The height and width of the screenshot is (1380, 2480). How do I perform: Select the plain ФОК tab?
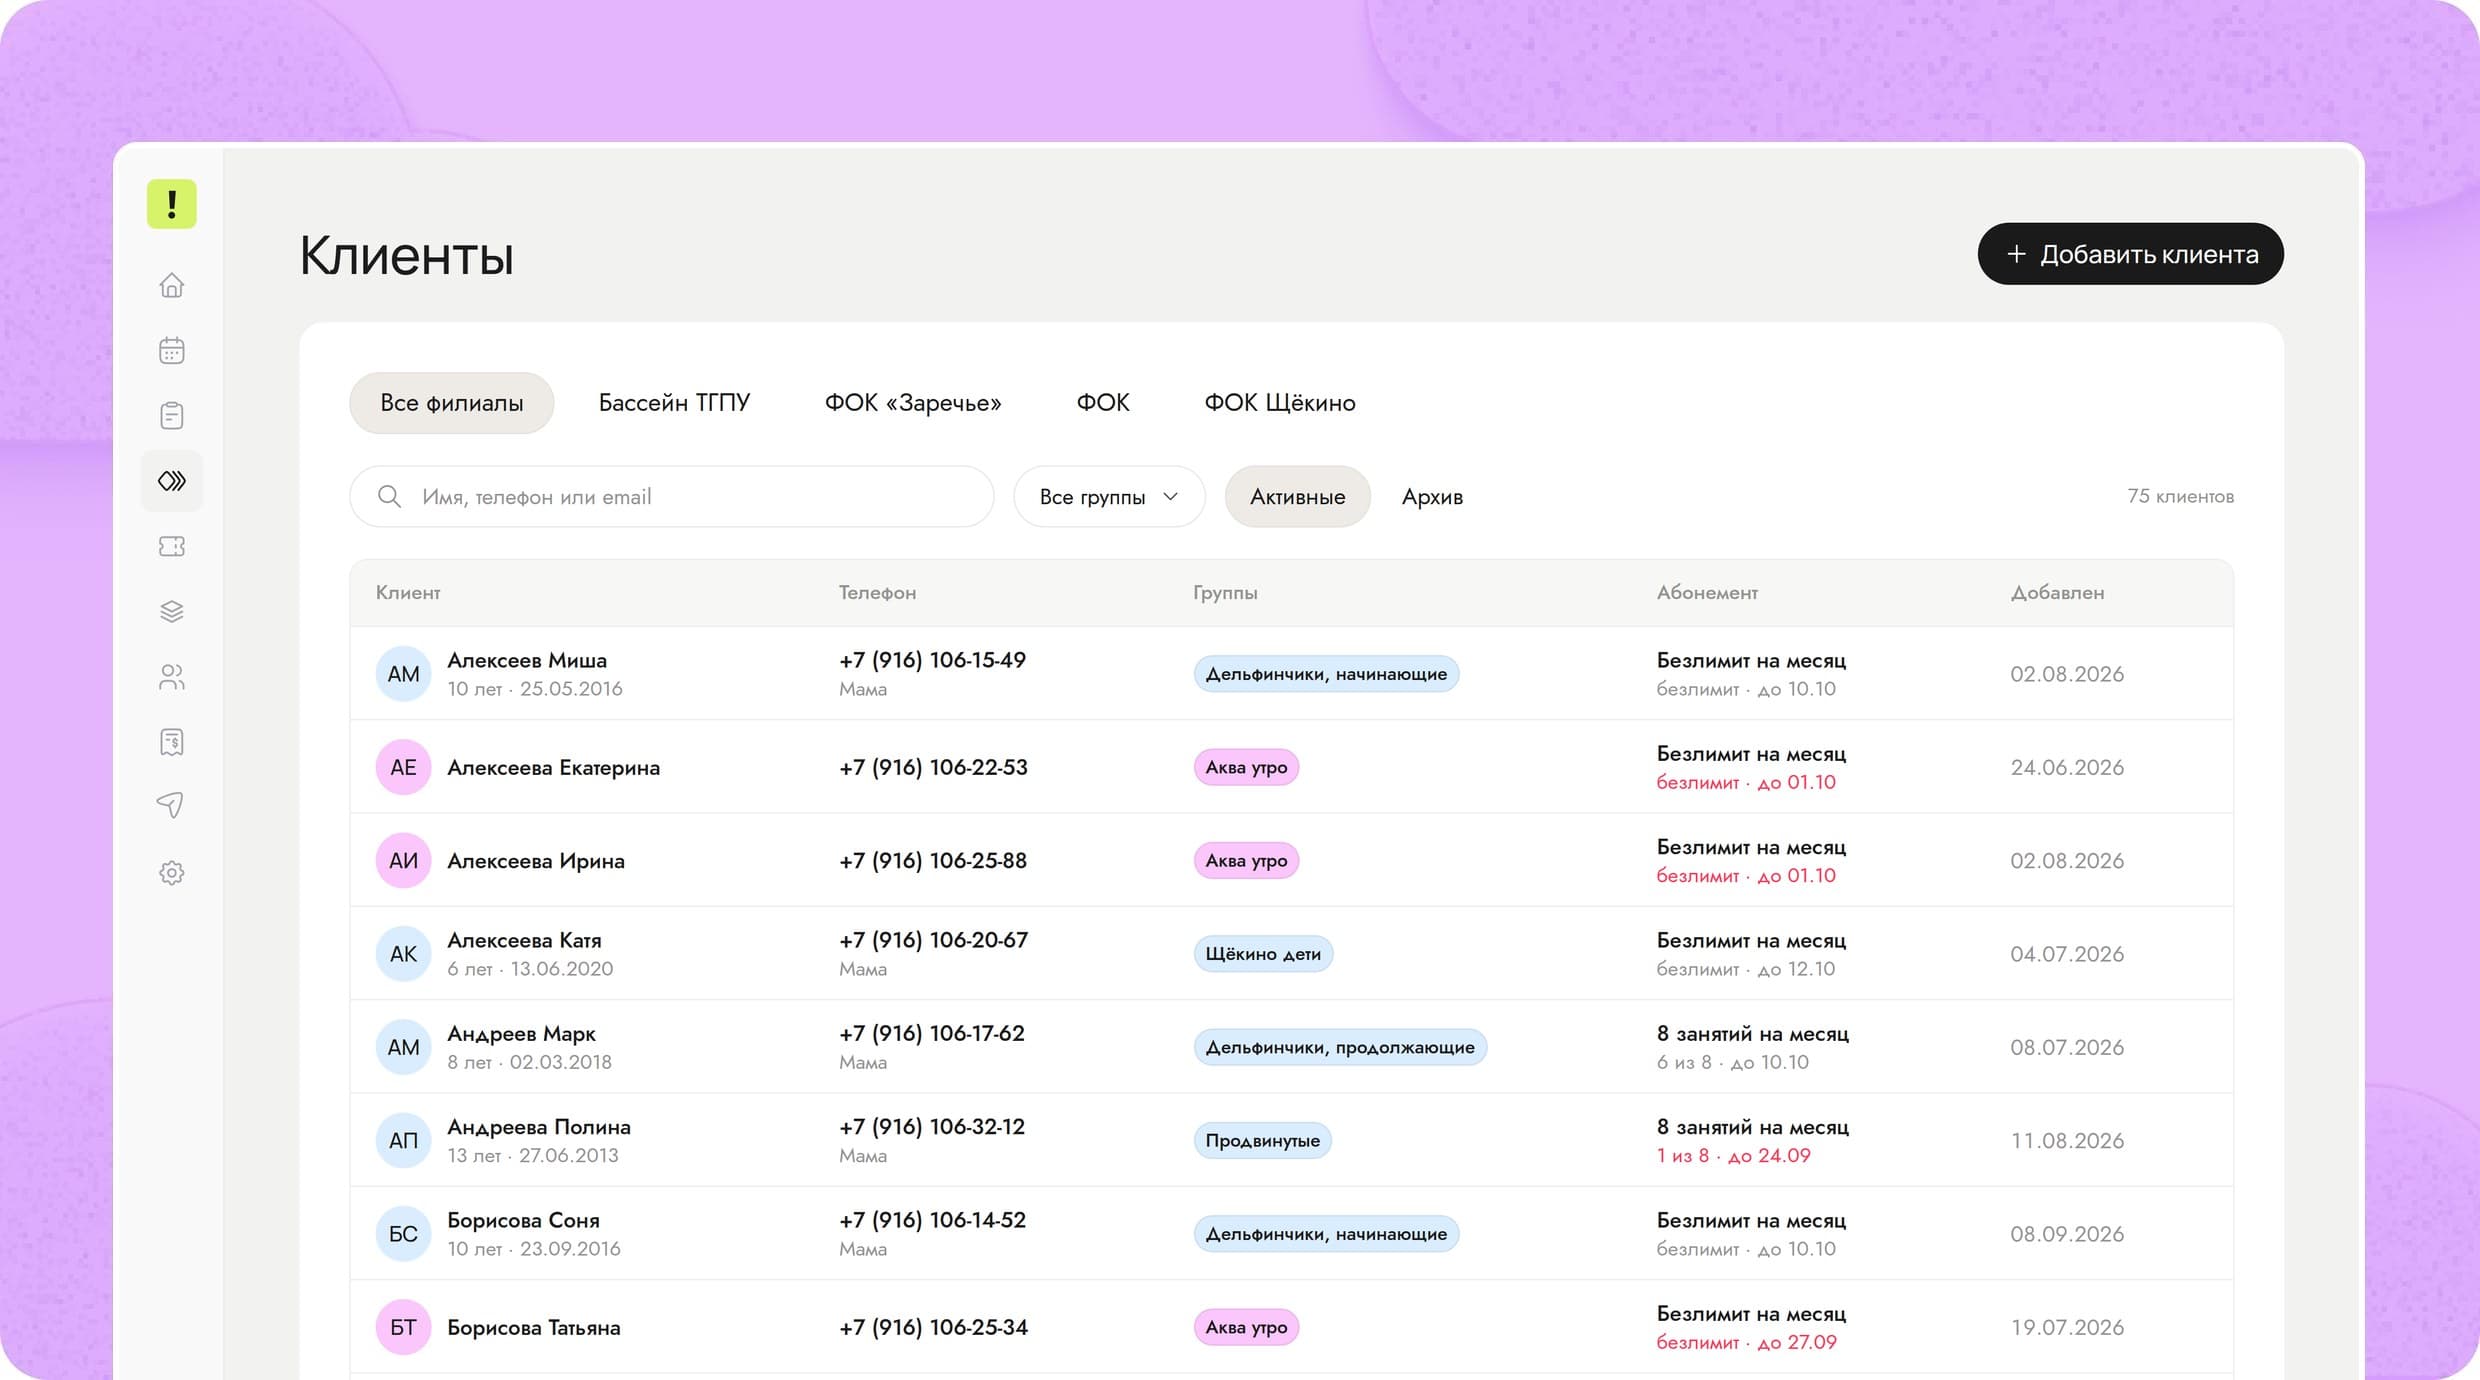click(x=1102, y=403)
